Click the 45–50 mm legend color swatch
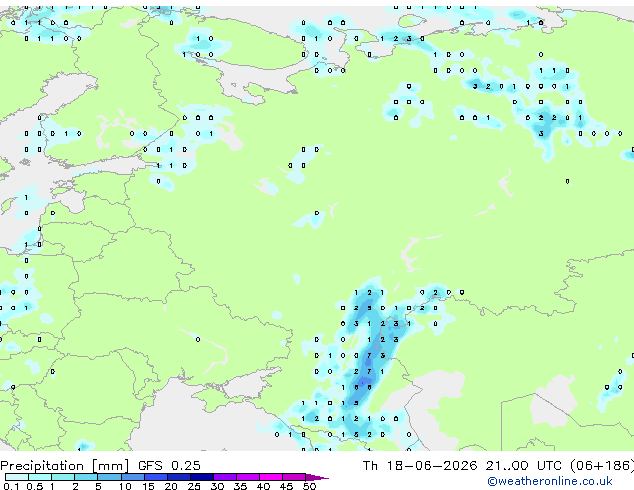 tap(294, 477)
